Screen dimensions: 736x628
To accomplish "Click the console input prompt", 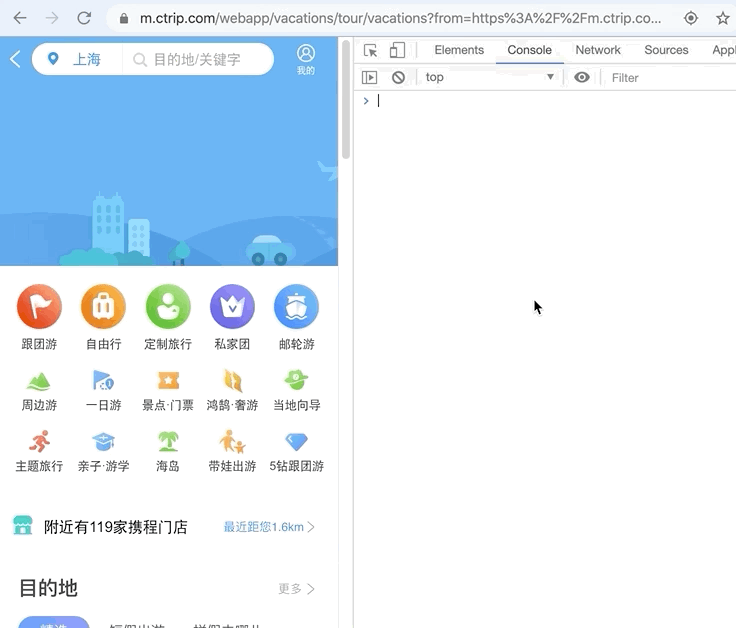I will tap(544, 101).
